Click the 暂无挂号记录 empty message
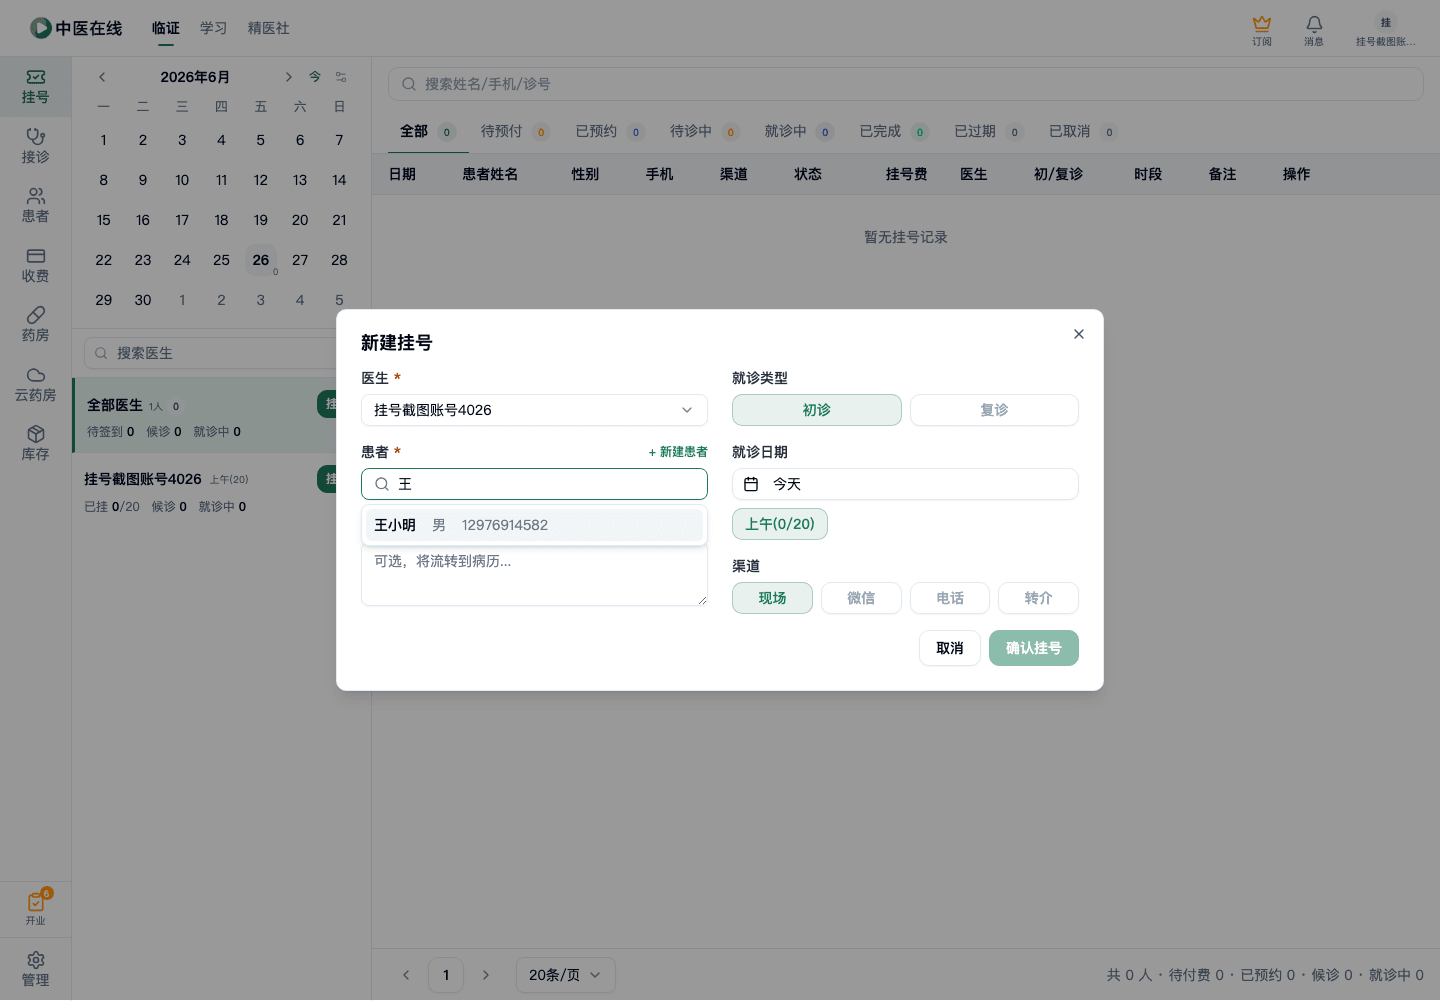 (906, 237)
